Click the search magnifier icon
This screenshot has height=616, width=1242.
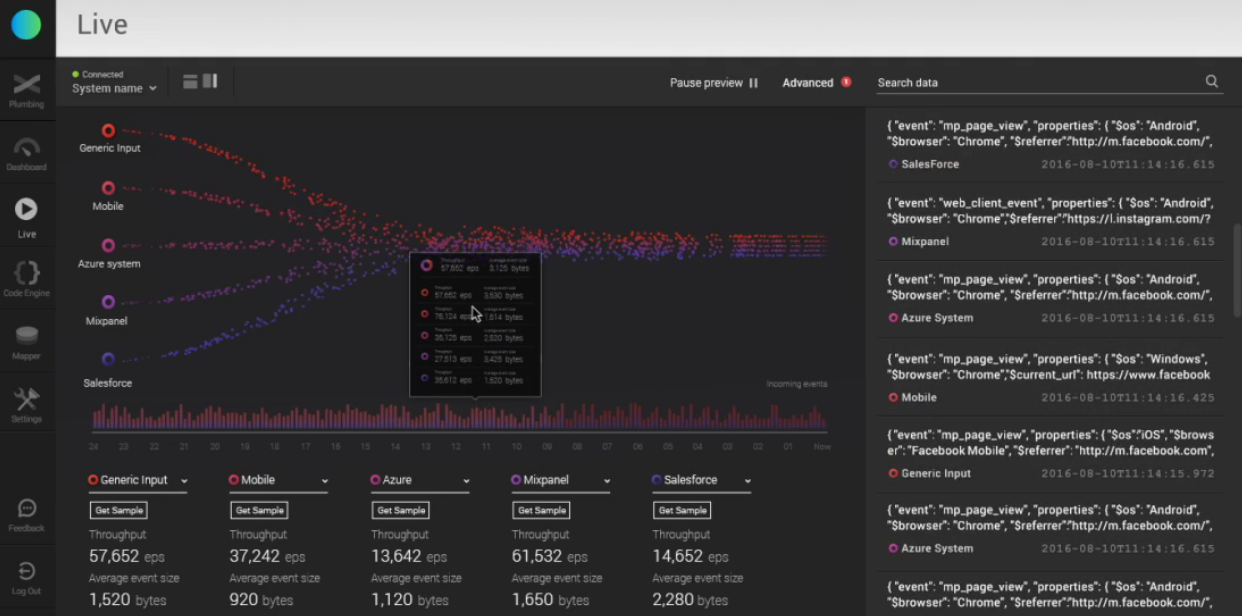pyautogui.click(x=1212, y=82)
